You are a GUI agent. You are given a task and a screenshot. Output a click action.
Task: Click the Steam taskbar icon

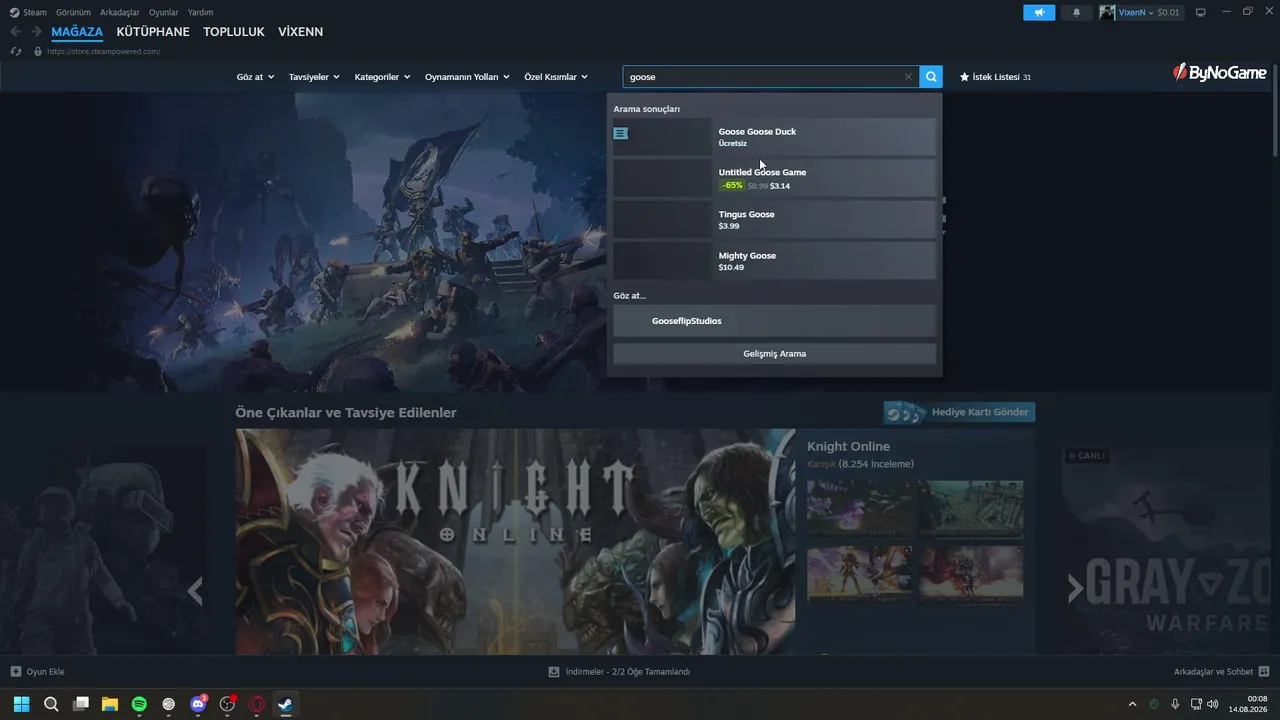click(x=286, y=704)
